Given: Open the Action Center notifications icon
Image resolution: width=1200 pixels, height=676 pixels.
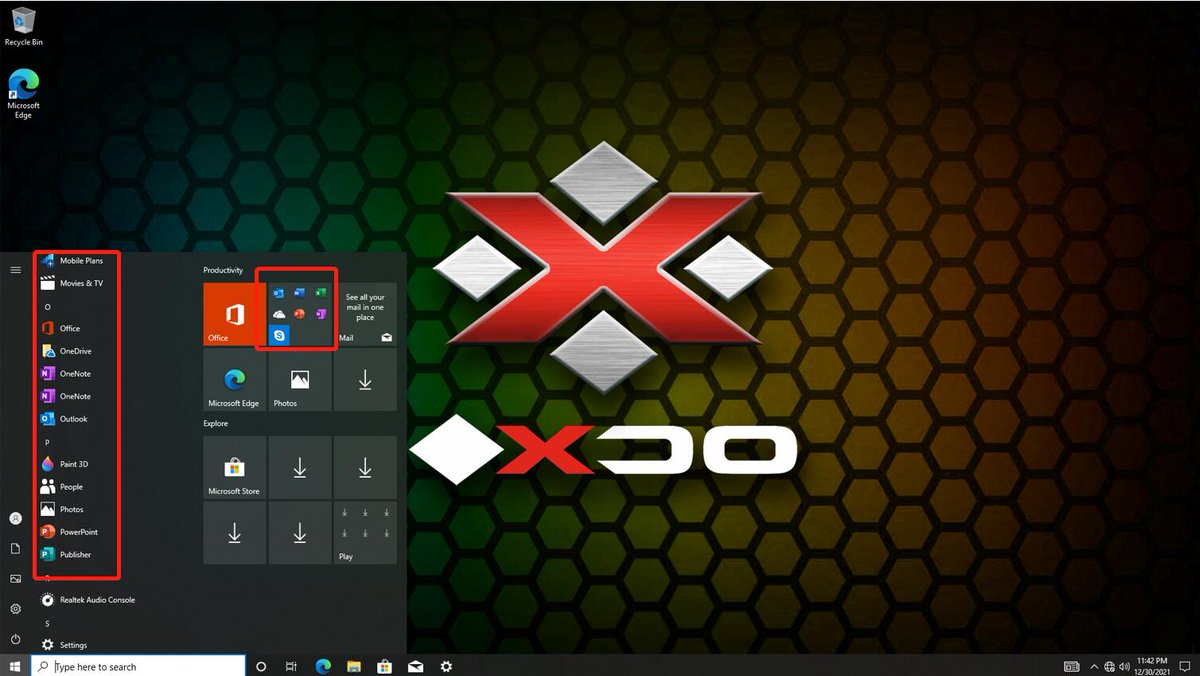Looking at the screenshot, I should click(x=1184, y=666).
